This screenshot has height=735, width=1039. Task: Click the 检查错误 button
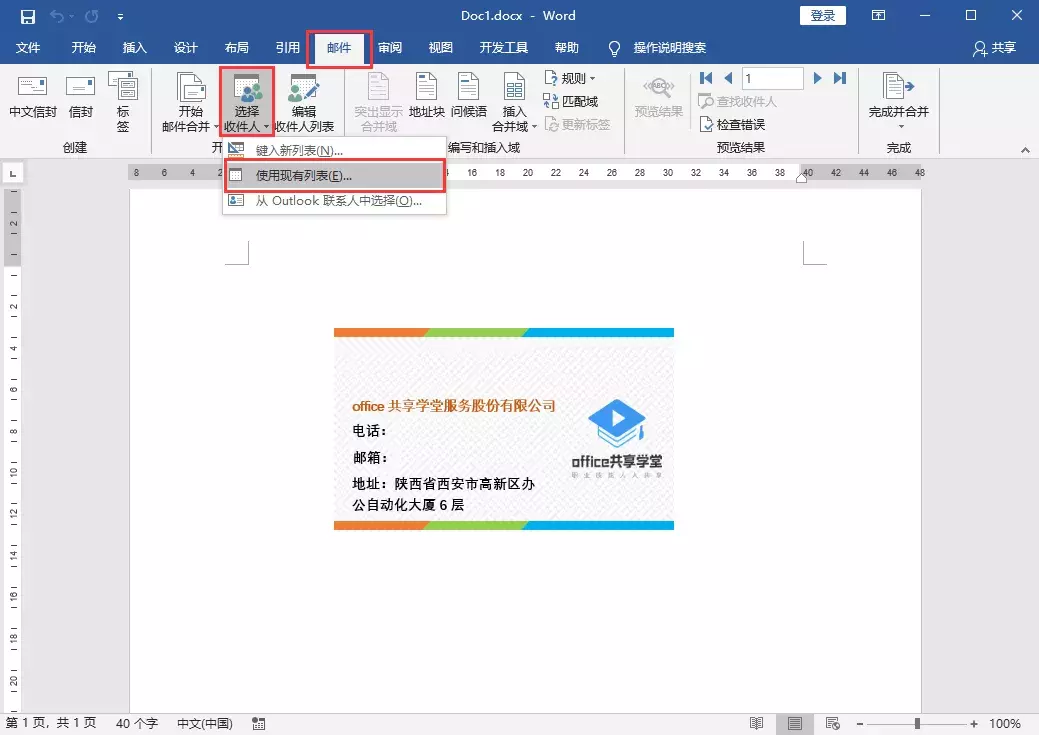pyautogui.click(x=732, y=124)
